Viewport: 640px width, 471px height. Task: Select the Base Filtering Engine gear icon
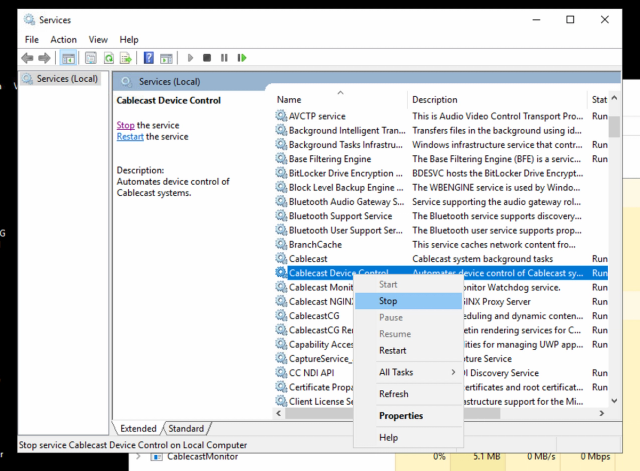281,159
